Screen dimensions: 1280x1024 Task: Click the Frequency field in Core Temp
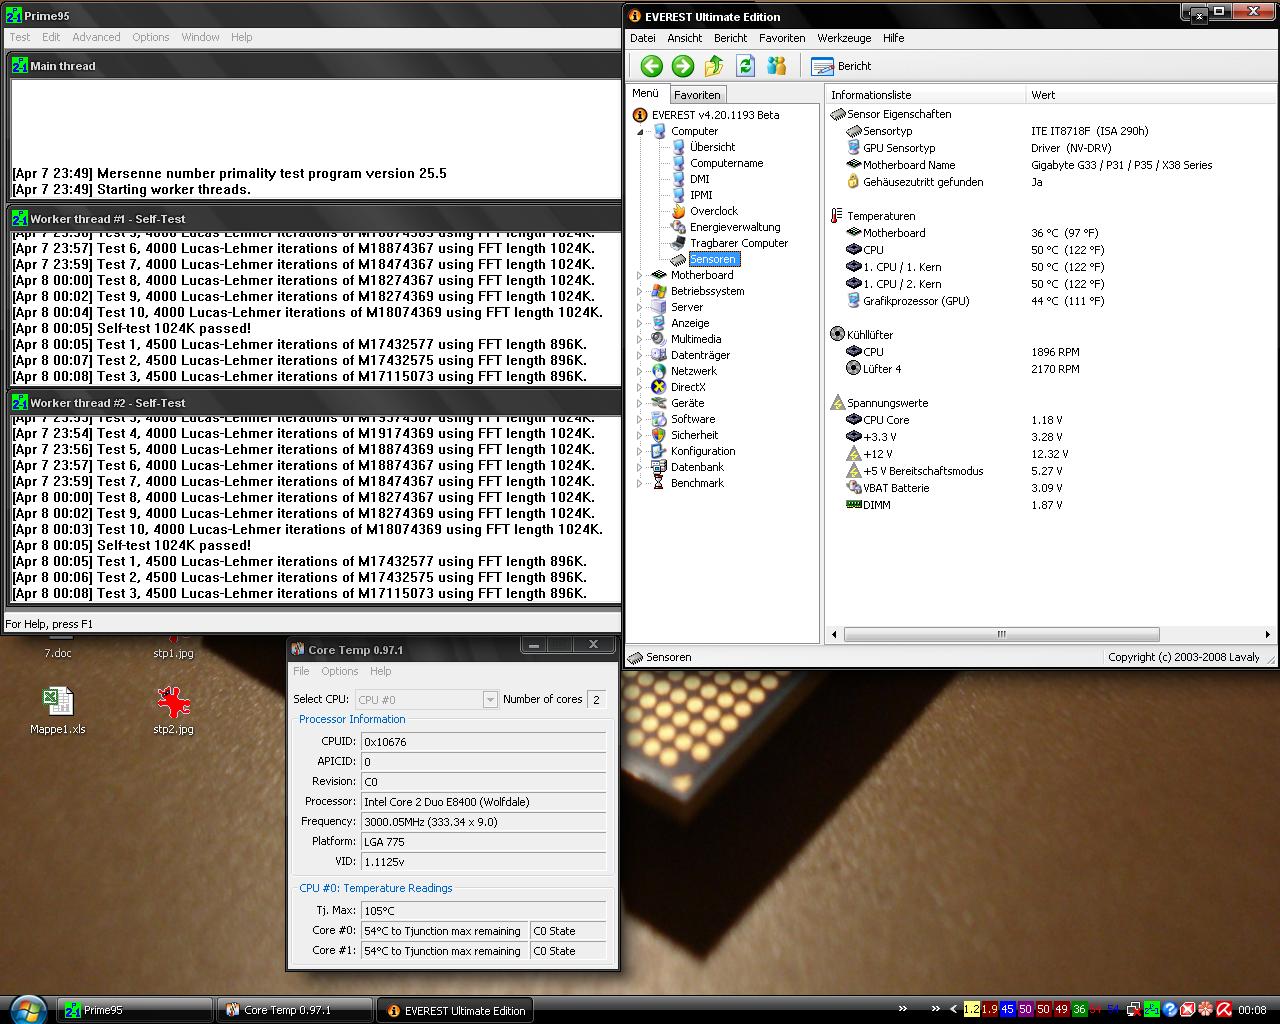coord(483,822)
